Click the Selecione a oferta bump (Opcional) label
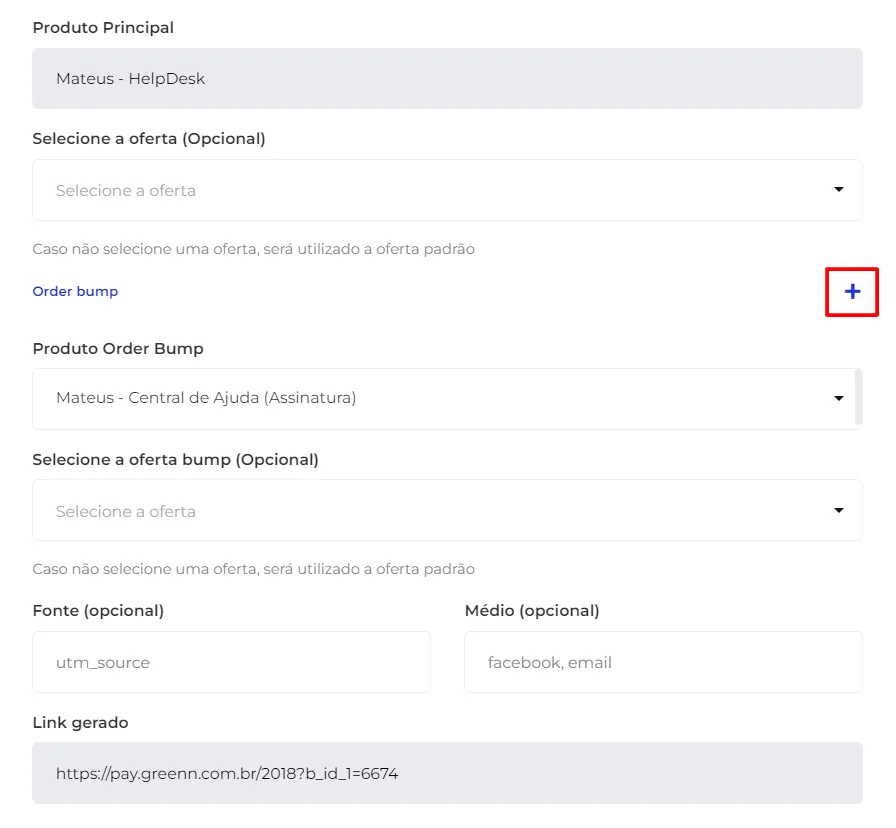 click(175, 460)
